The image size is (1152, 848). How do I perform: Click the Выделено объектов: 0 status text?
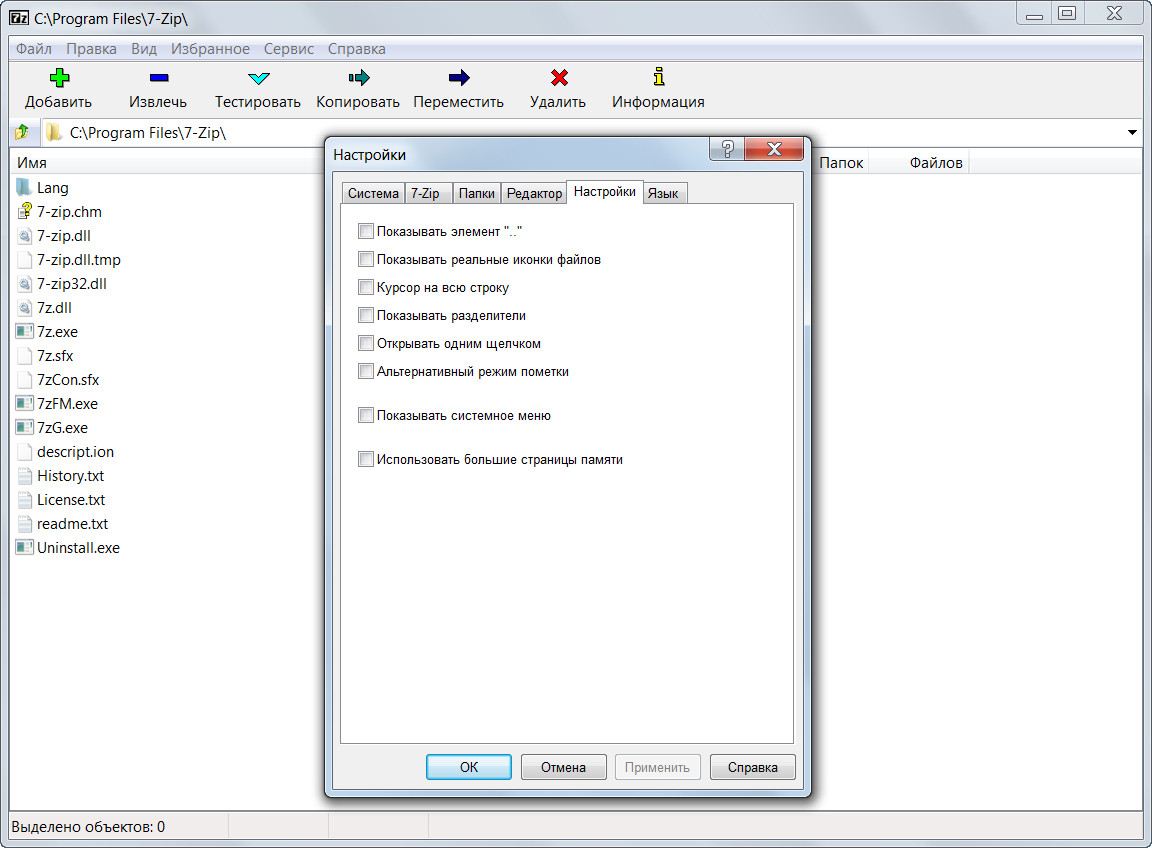point(88,827)
